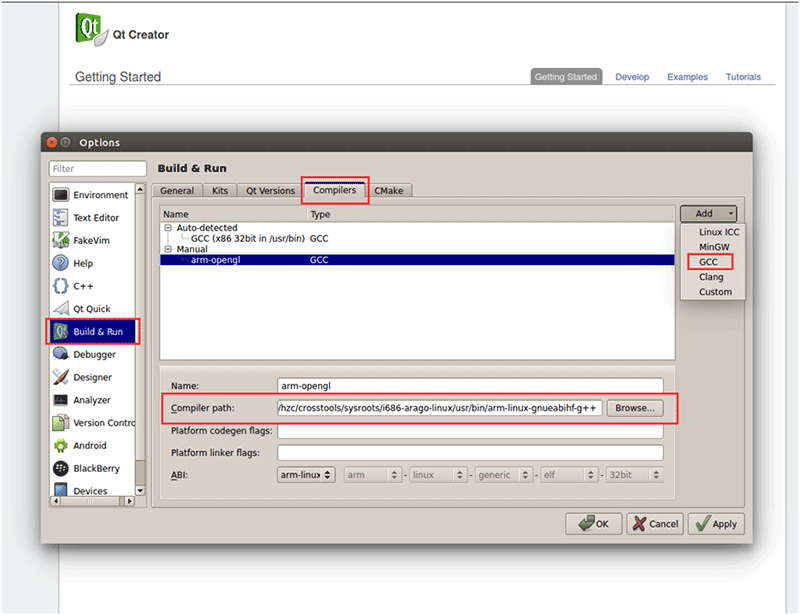The height and width of the screenshot is (615, 800).
Task: Click the Compiler path field
Action: coord(440,408)
